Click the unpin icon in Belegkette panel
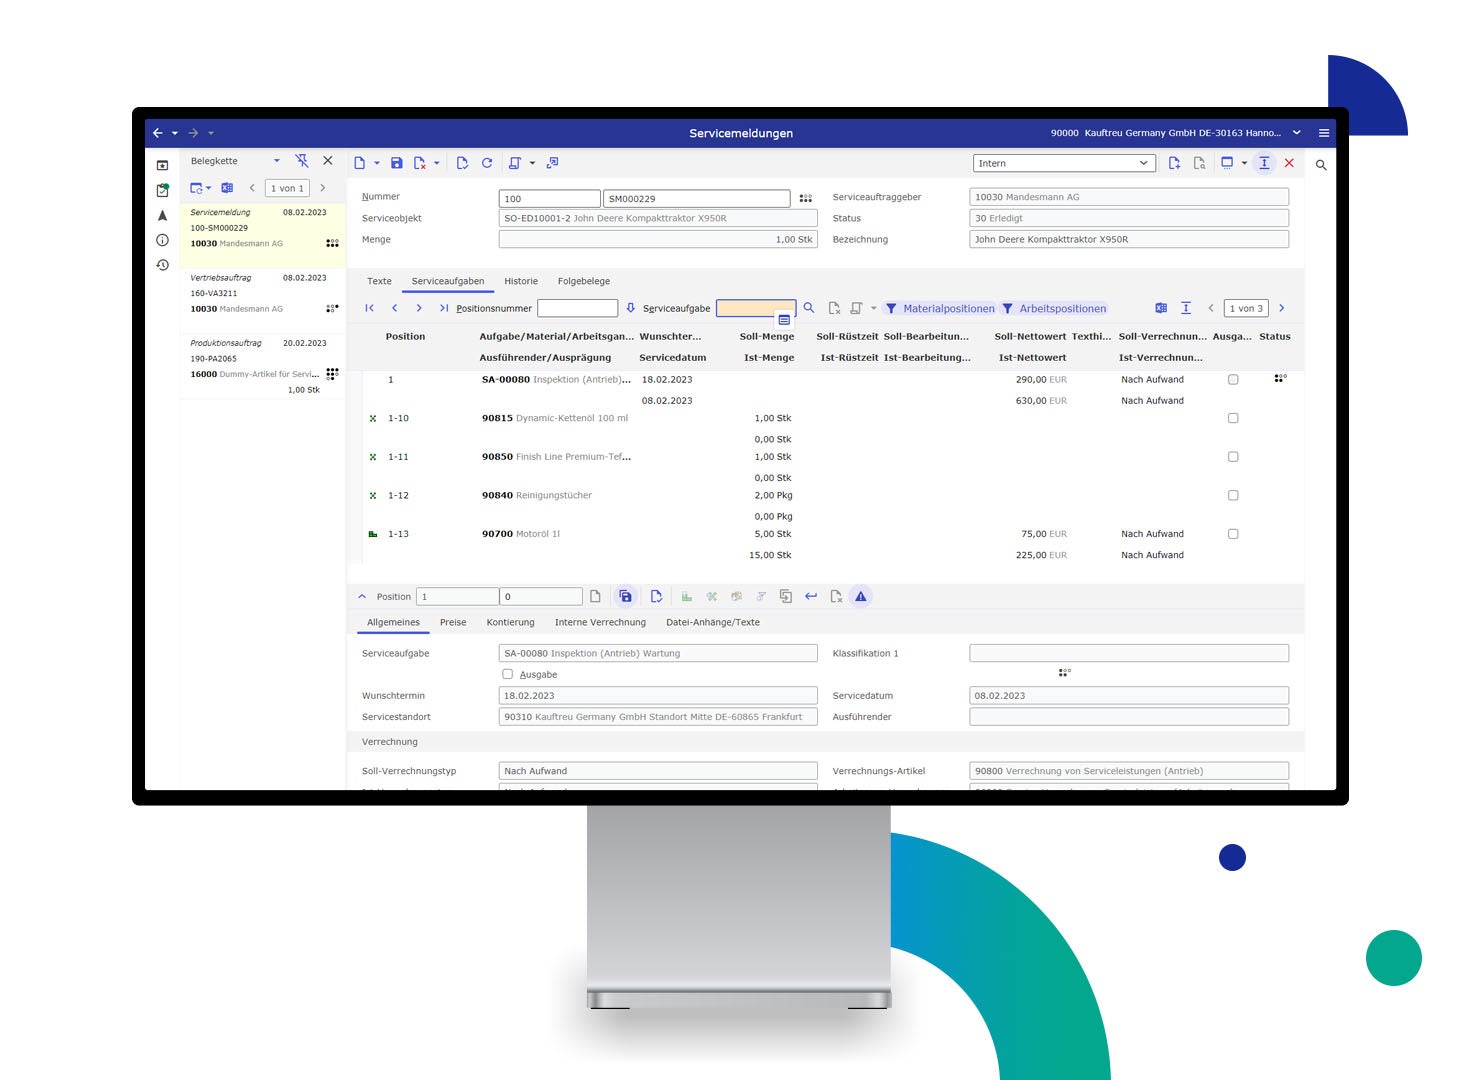Viewport: 1480px width, 1080px height. [302, 161]
